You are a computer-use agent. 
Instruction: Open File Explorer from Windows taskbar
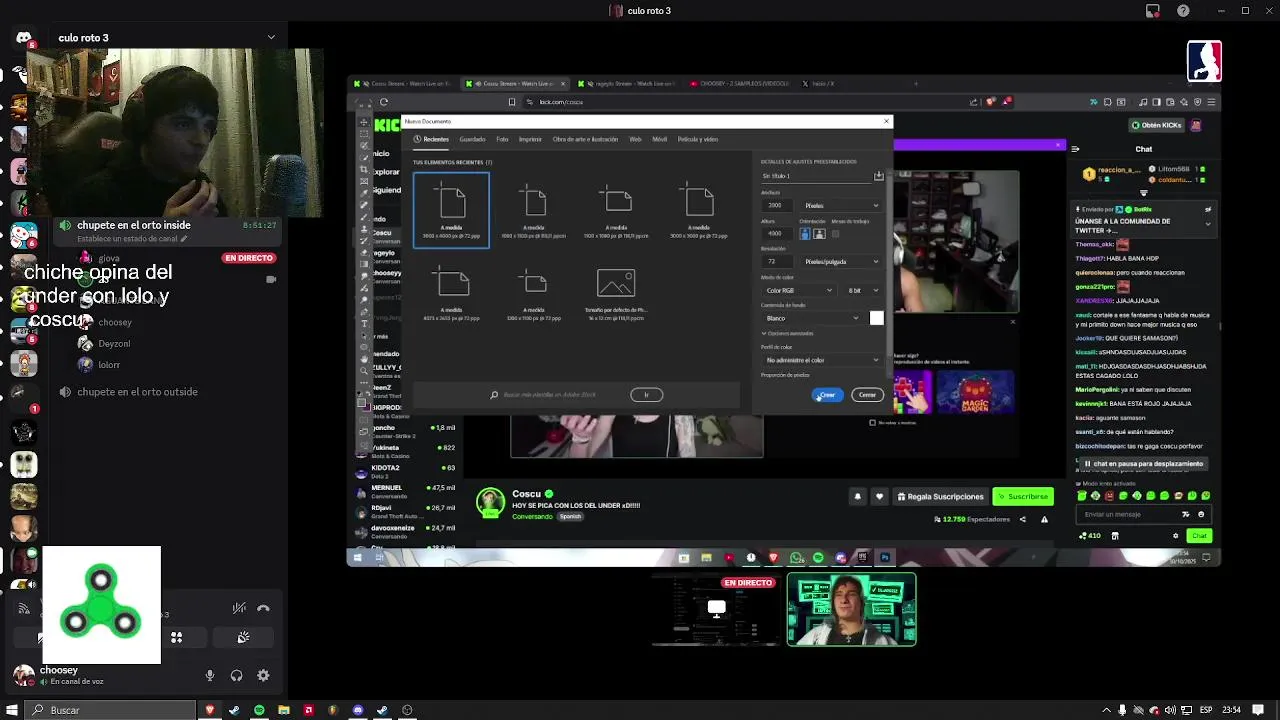coord(284,710)
